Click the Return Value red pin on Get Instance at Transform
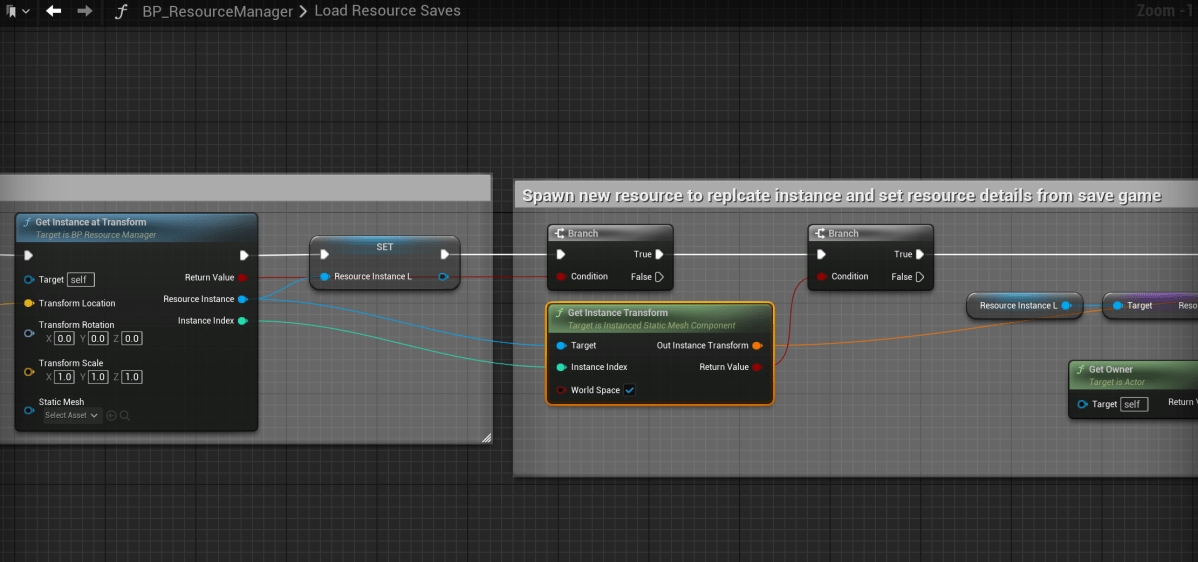 click(243, 277)
